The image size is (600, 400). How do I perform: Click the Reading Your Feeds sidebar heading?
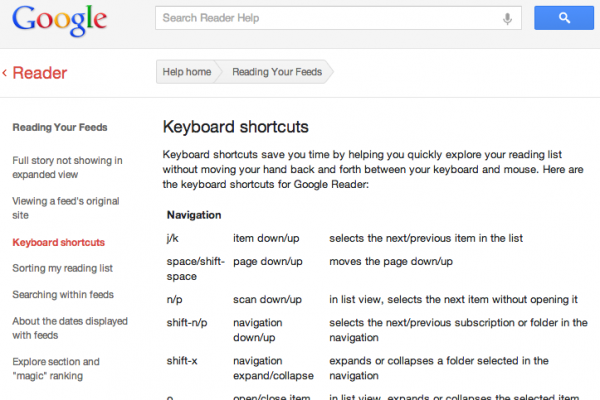click(60, 127)
